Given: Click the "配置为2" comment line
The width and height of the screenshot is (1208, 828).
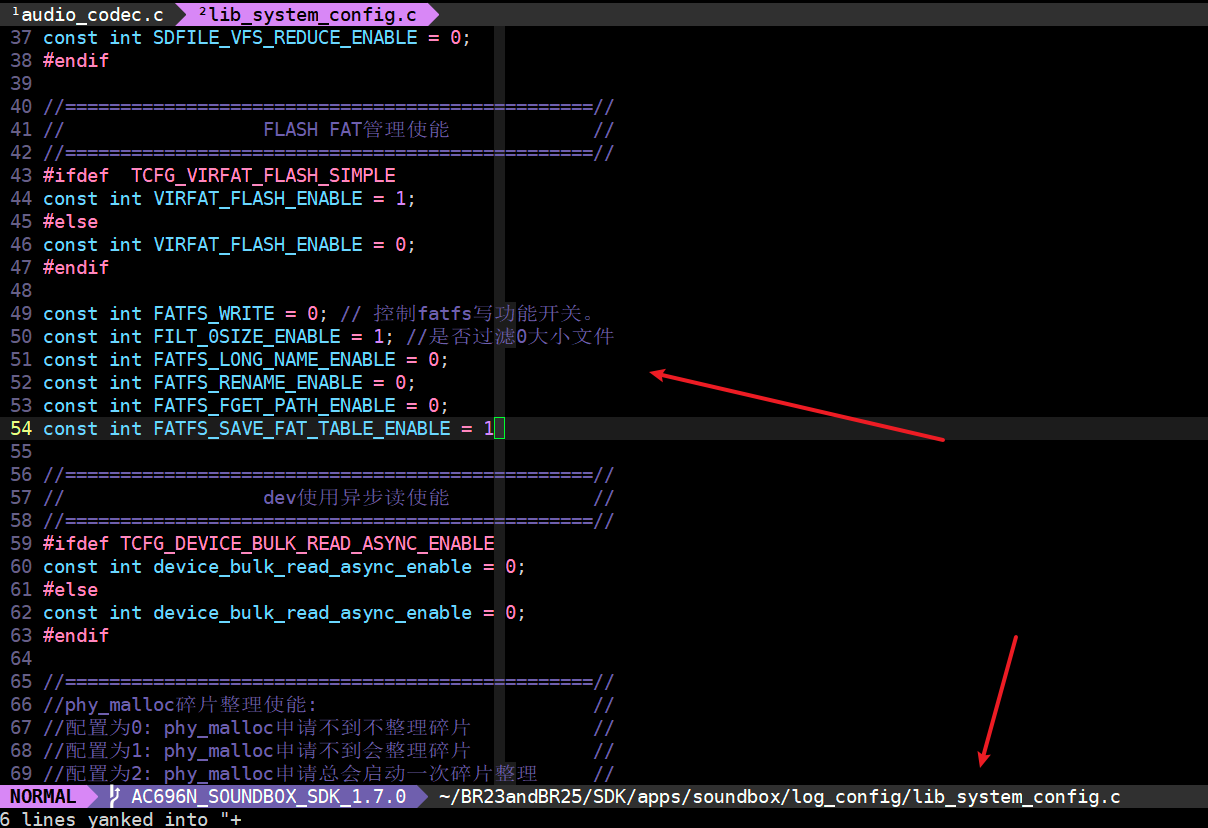Looking at the screenshot, I should tap(290, 774).
